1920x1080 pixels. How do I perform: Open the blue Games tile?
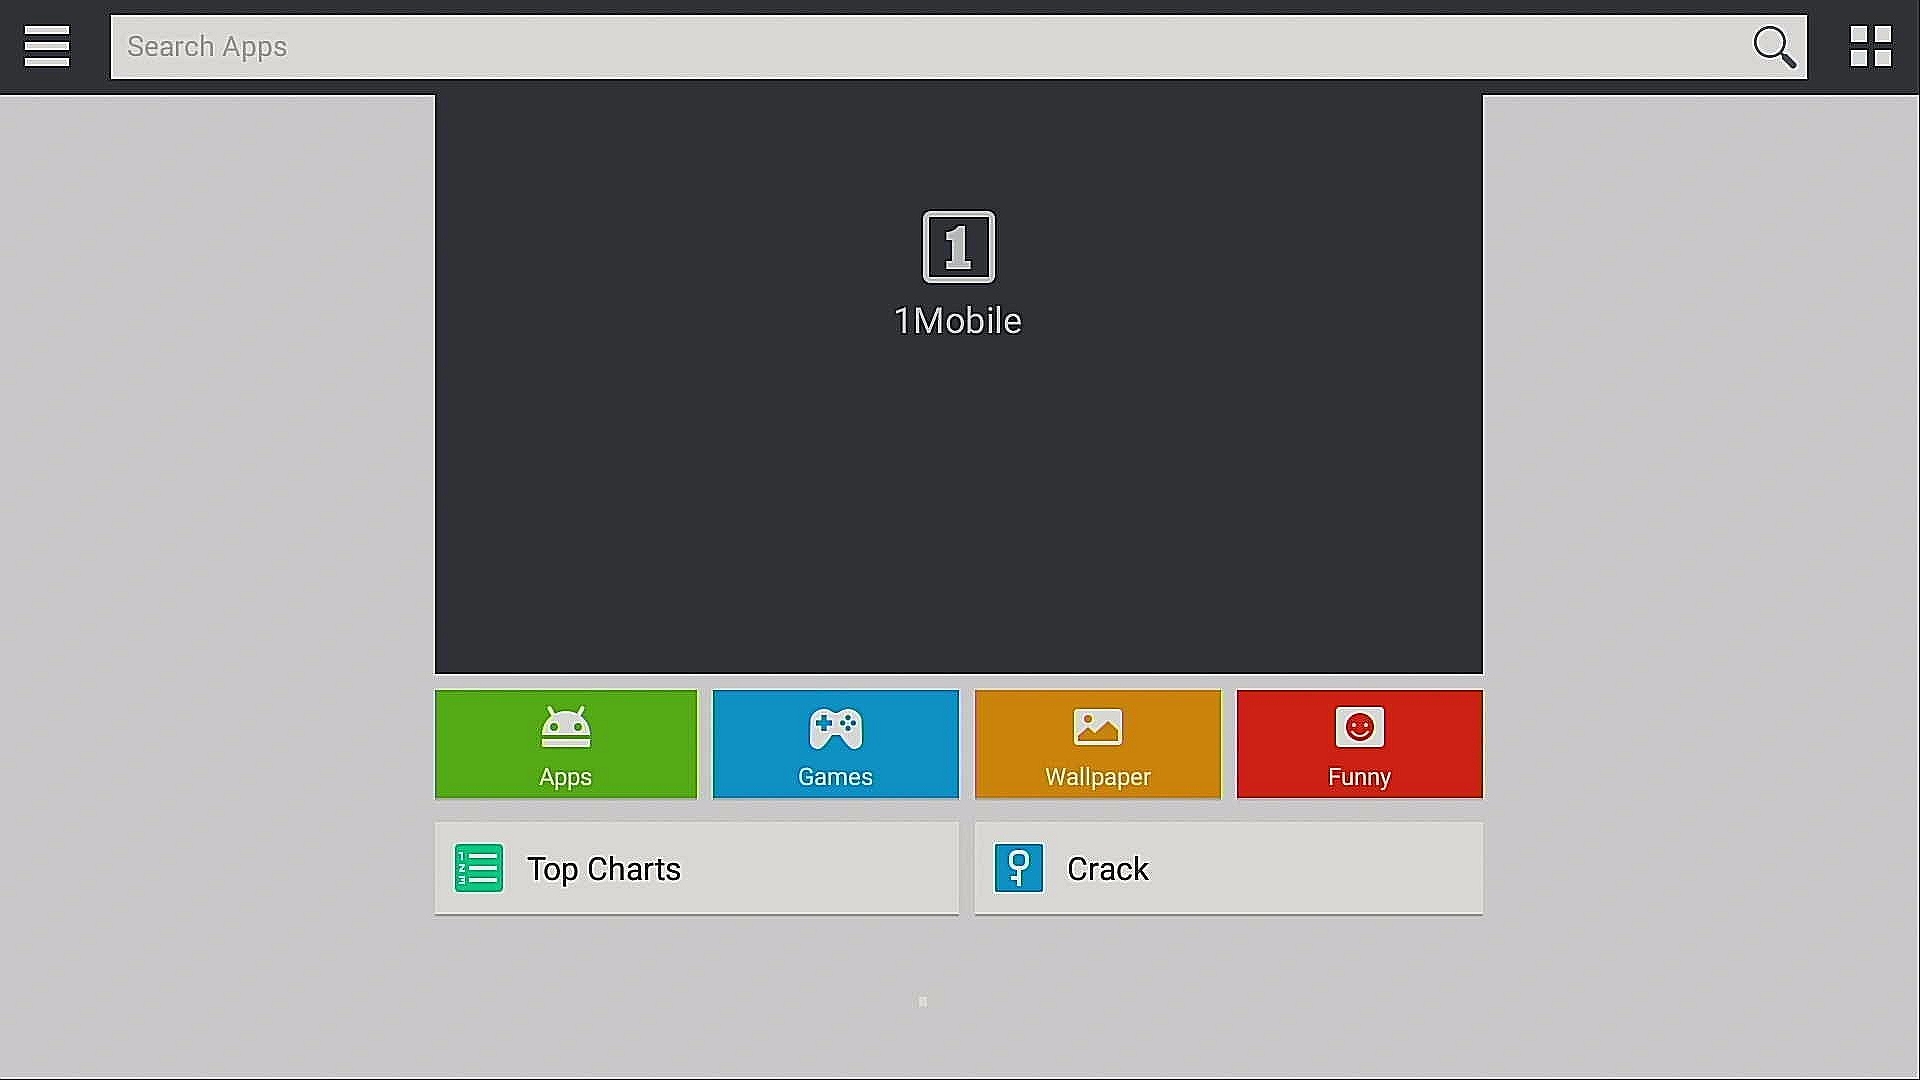[835, 744]
